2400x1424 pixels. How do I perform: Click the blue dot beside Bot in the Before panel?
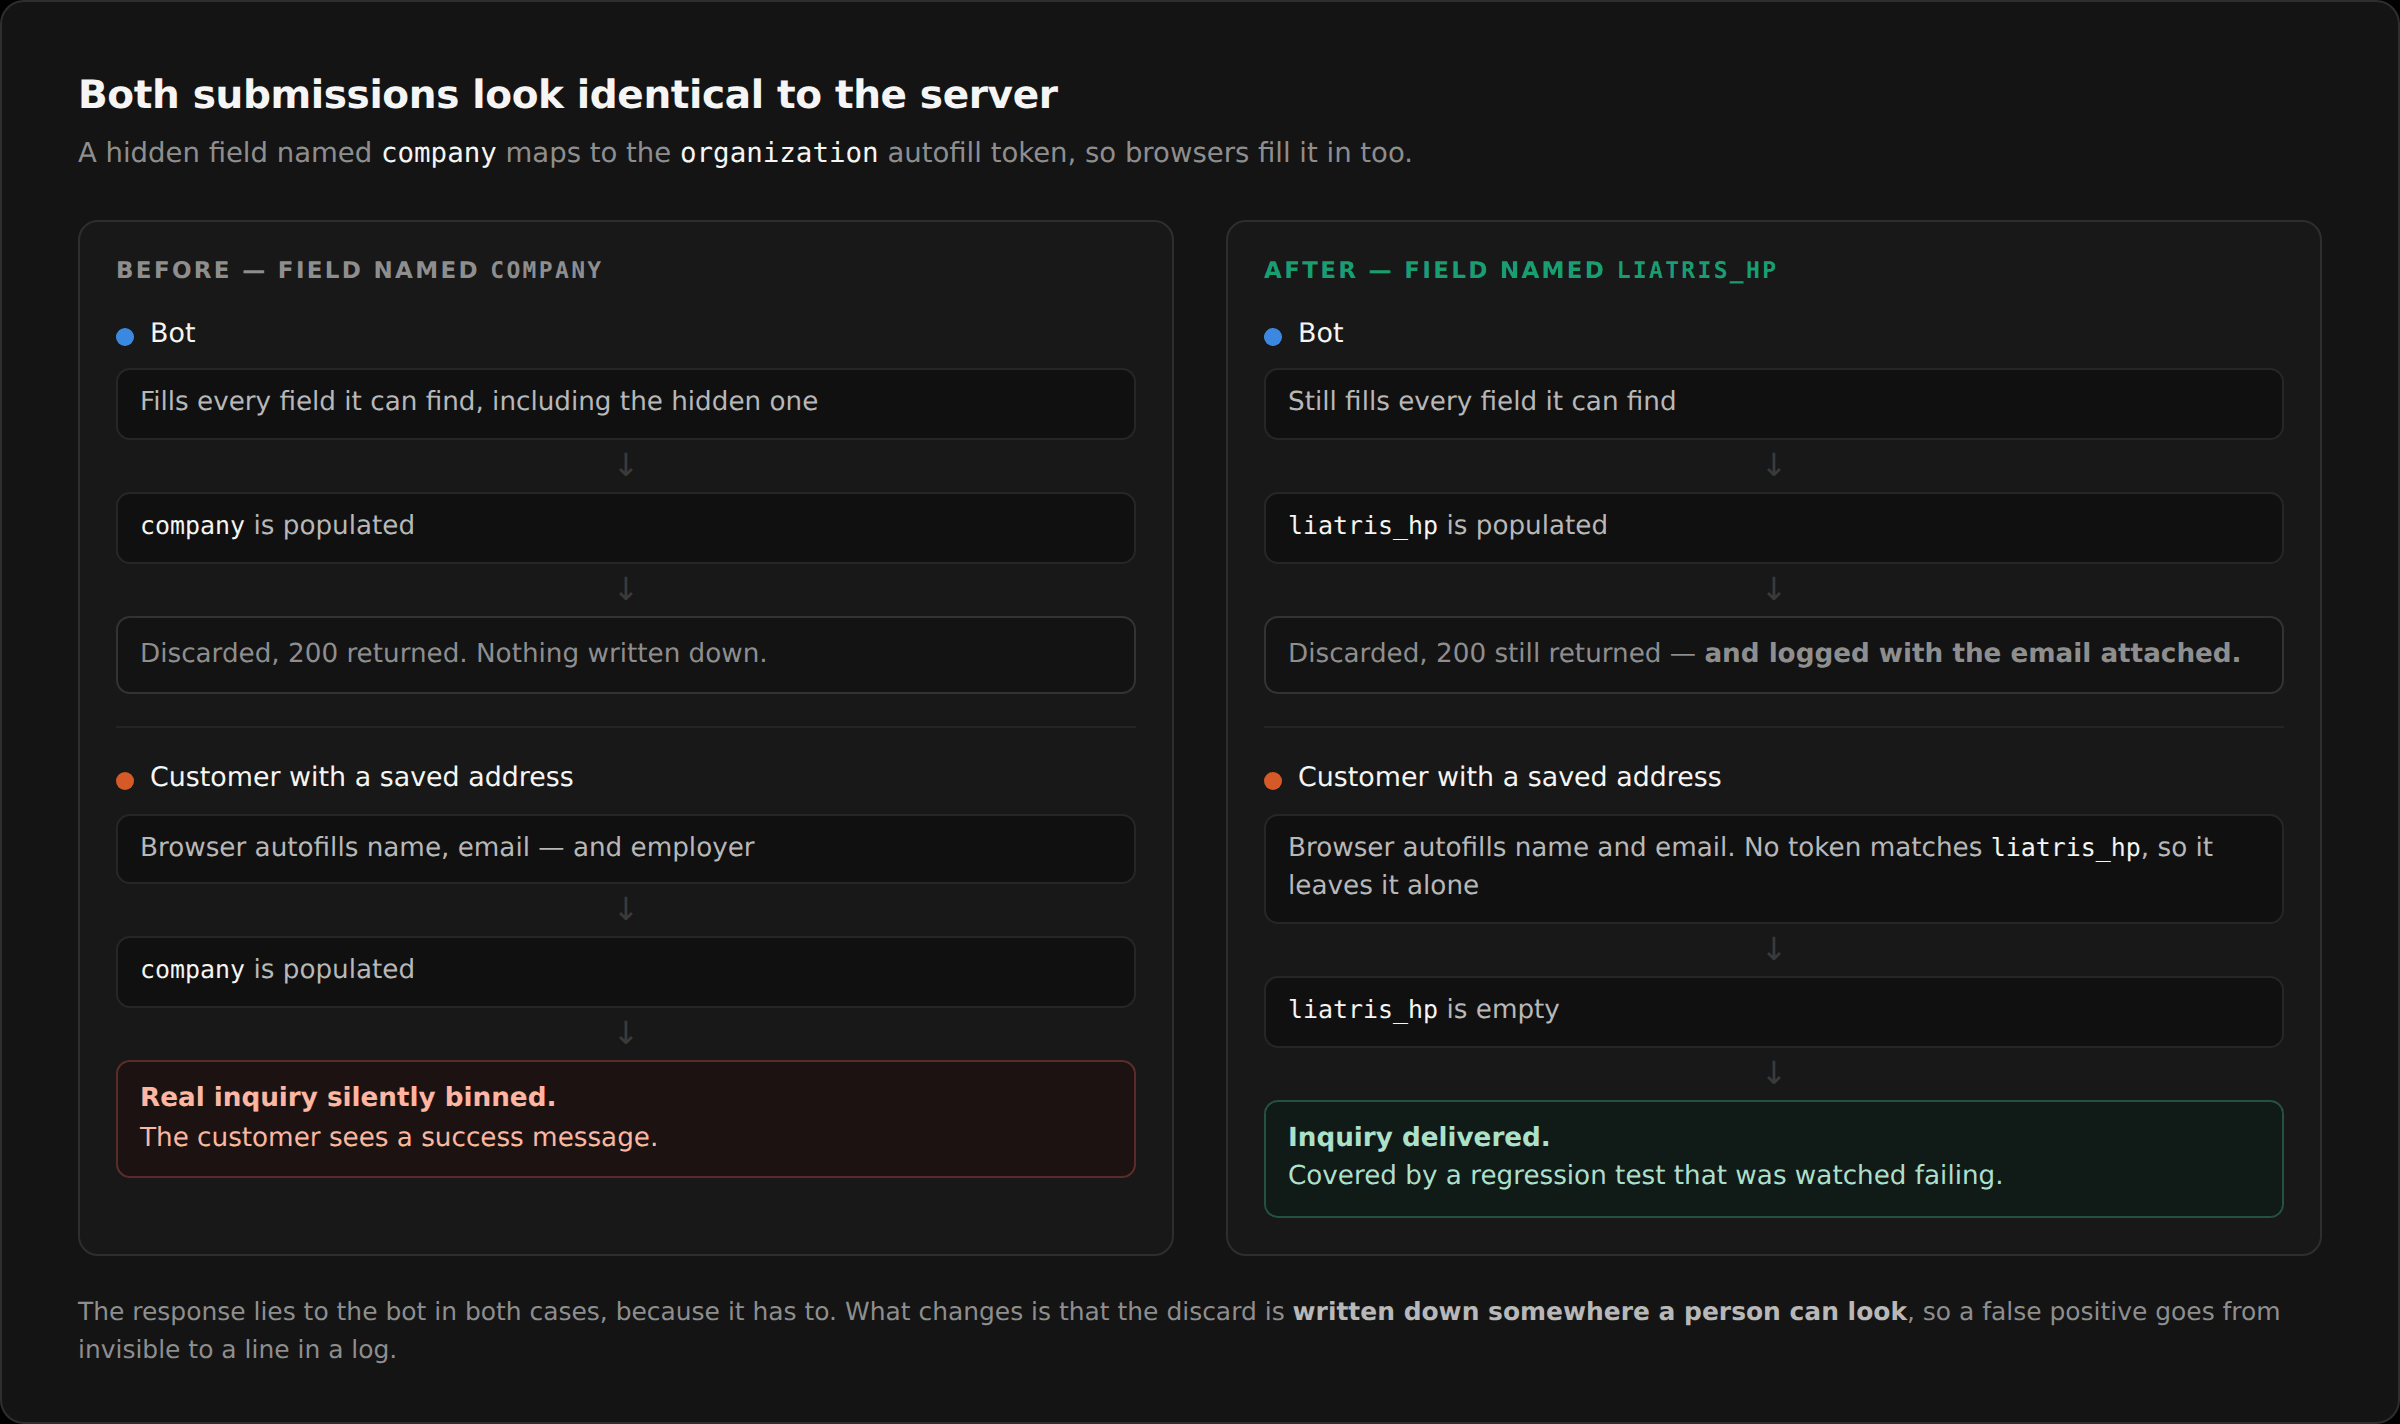125,336
